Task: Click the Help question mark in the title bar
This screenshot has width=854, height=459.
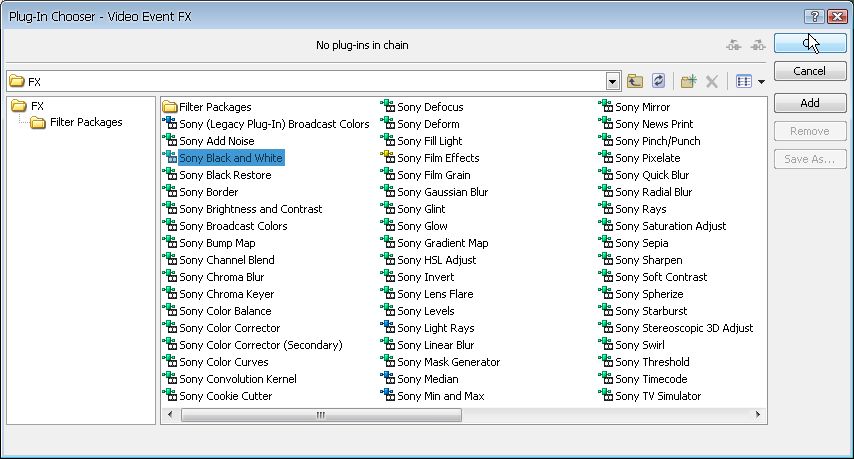Action: (x=814, y=16)
